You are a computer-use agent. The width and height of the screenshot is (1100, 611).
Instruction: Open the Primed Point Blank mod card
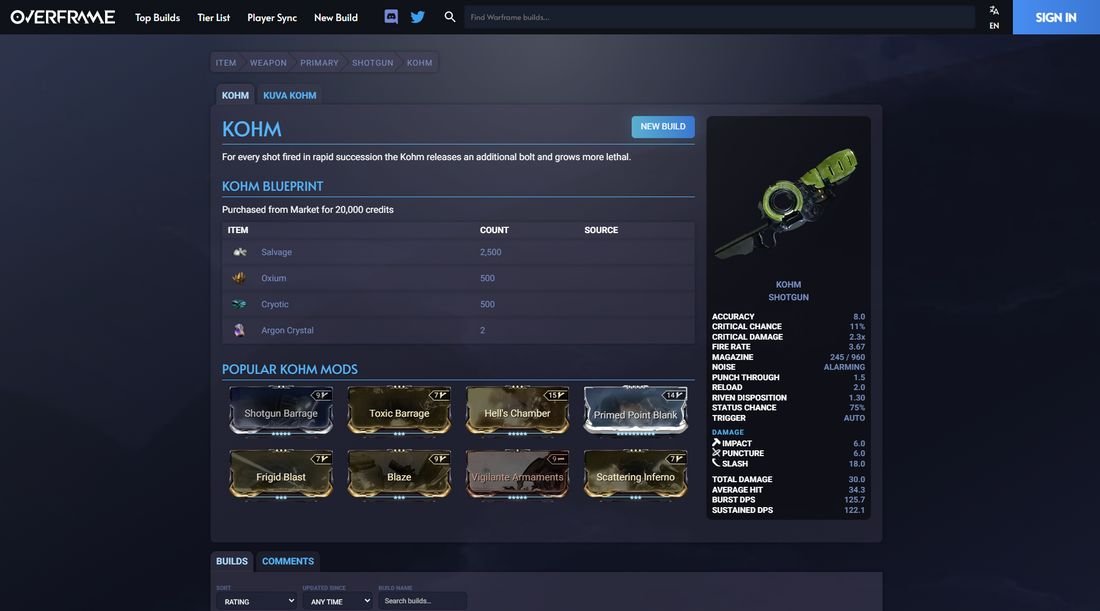tap(636, 410)
